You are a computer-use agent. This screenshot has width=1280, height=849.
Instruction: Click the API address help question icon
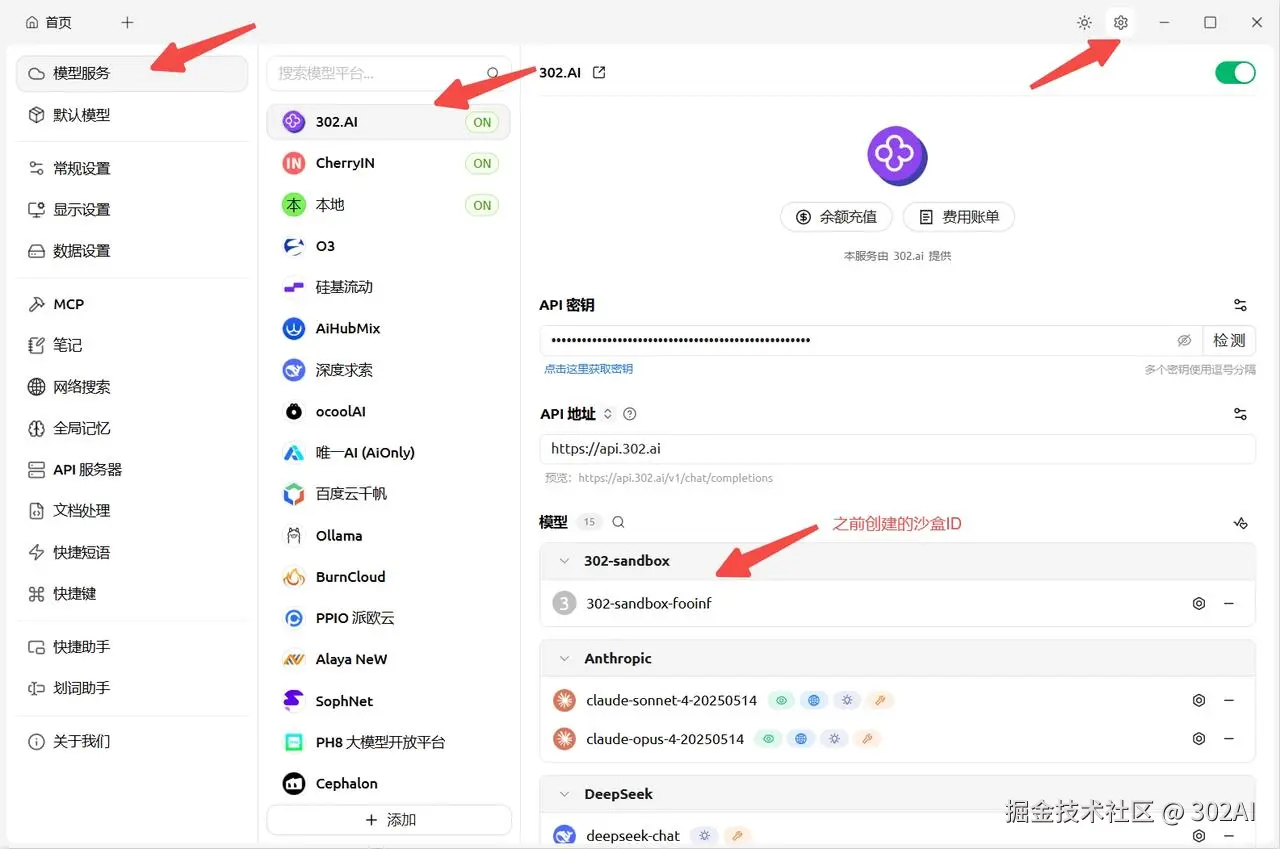[x=629, y=414]
